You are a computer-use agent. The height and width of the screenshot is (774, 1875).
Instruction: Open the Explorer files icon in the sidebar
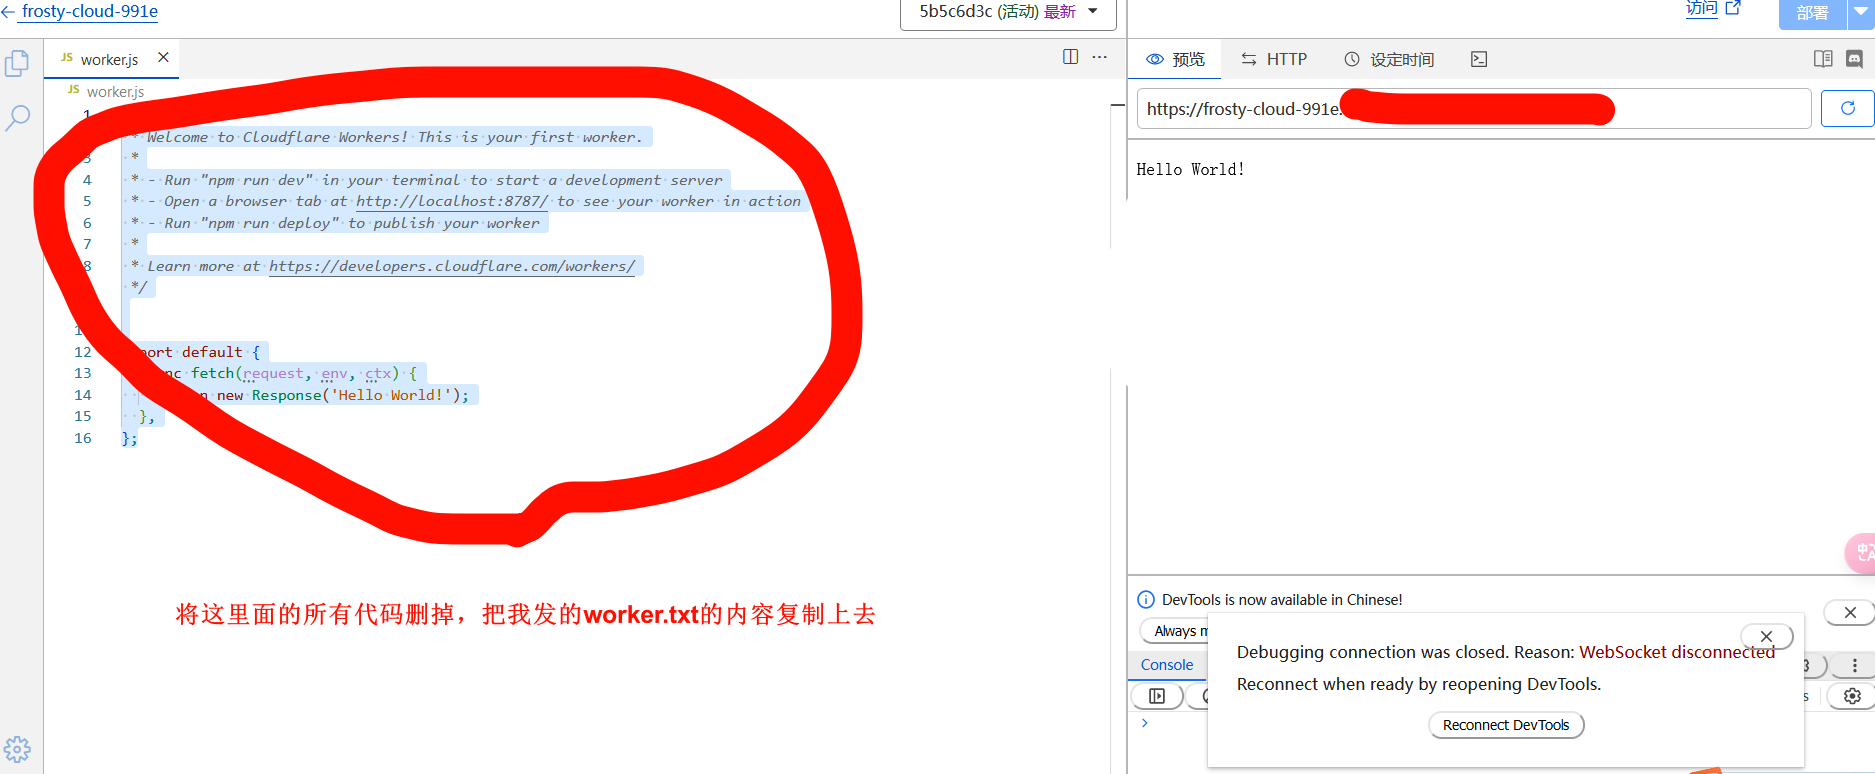pyautogui.click(x=17, y=63)
